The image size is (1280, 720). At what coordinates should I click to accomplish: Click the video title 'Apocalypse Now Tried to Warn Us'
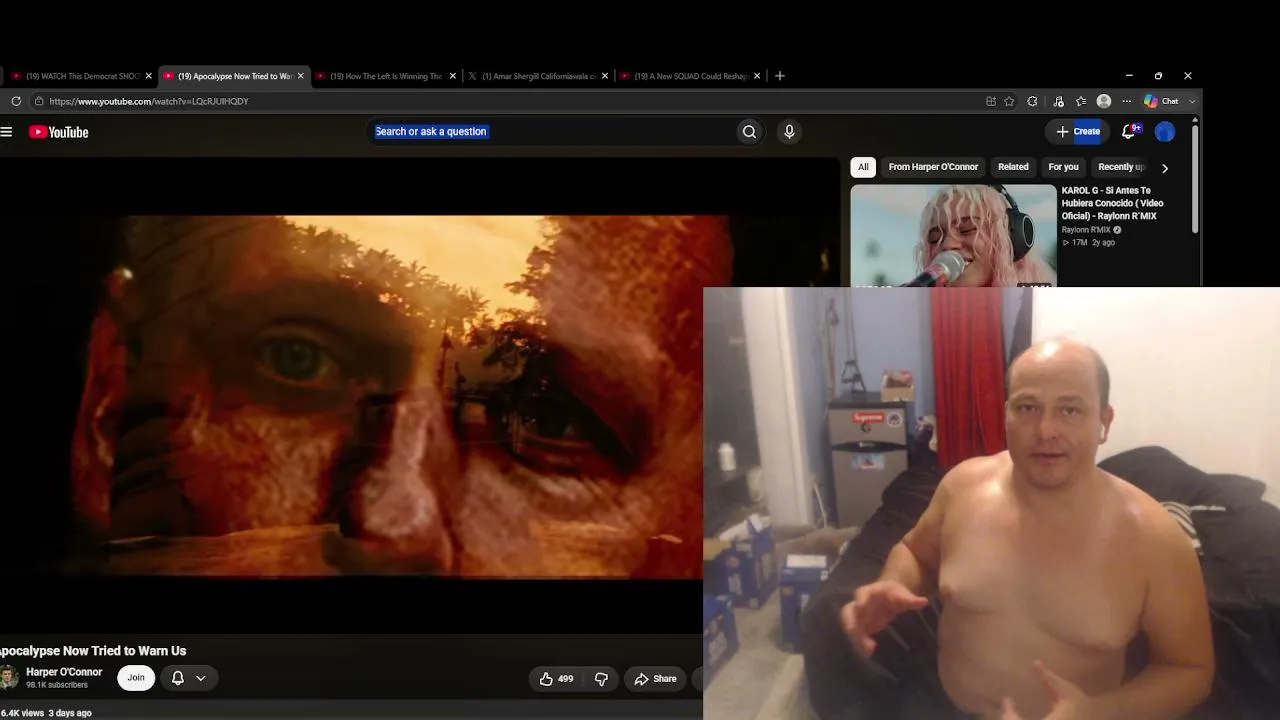pyautogui.click(x=93, y=651)
